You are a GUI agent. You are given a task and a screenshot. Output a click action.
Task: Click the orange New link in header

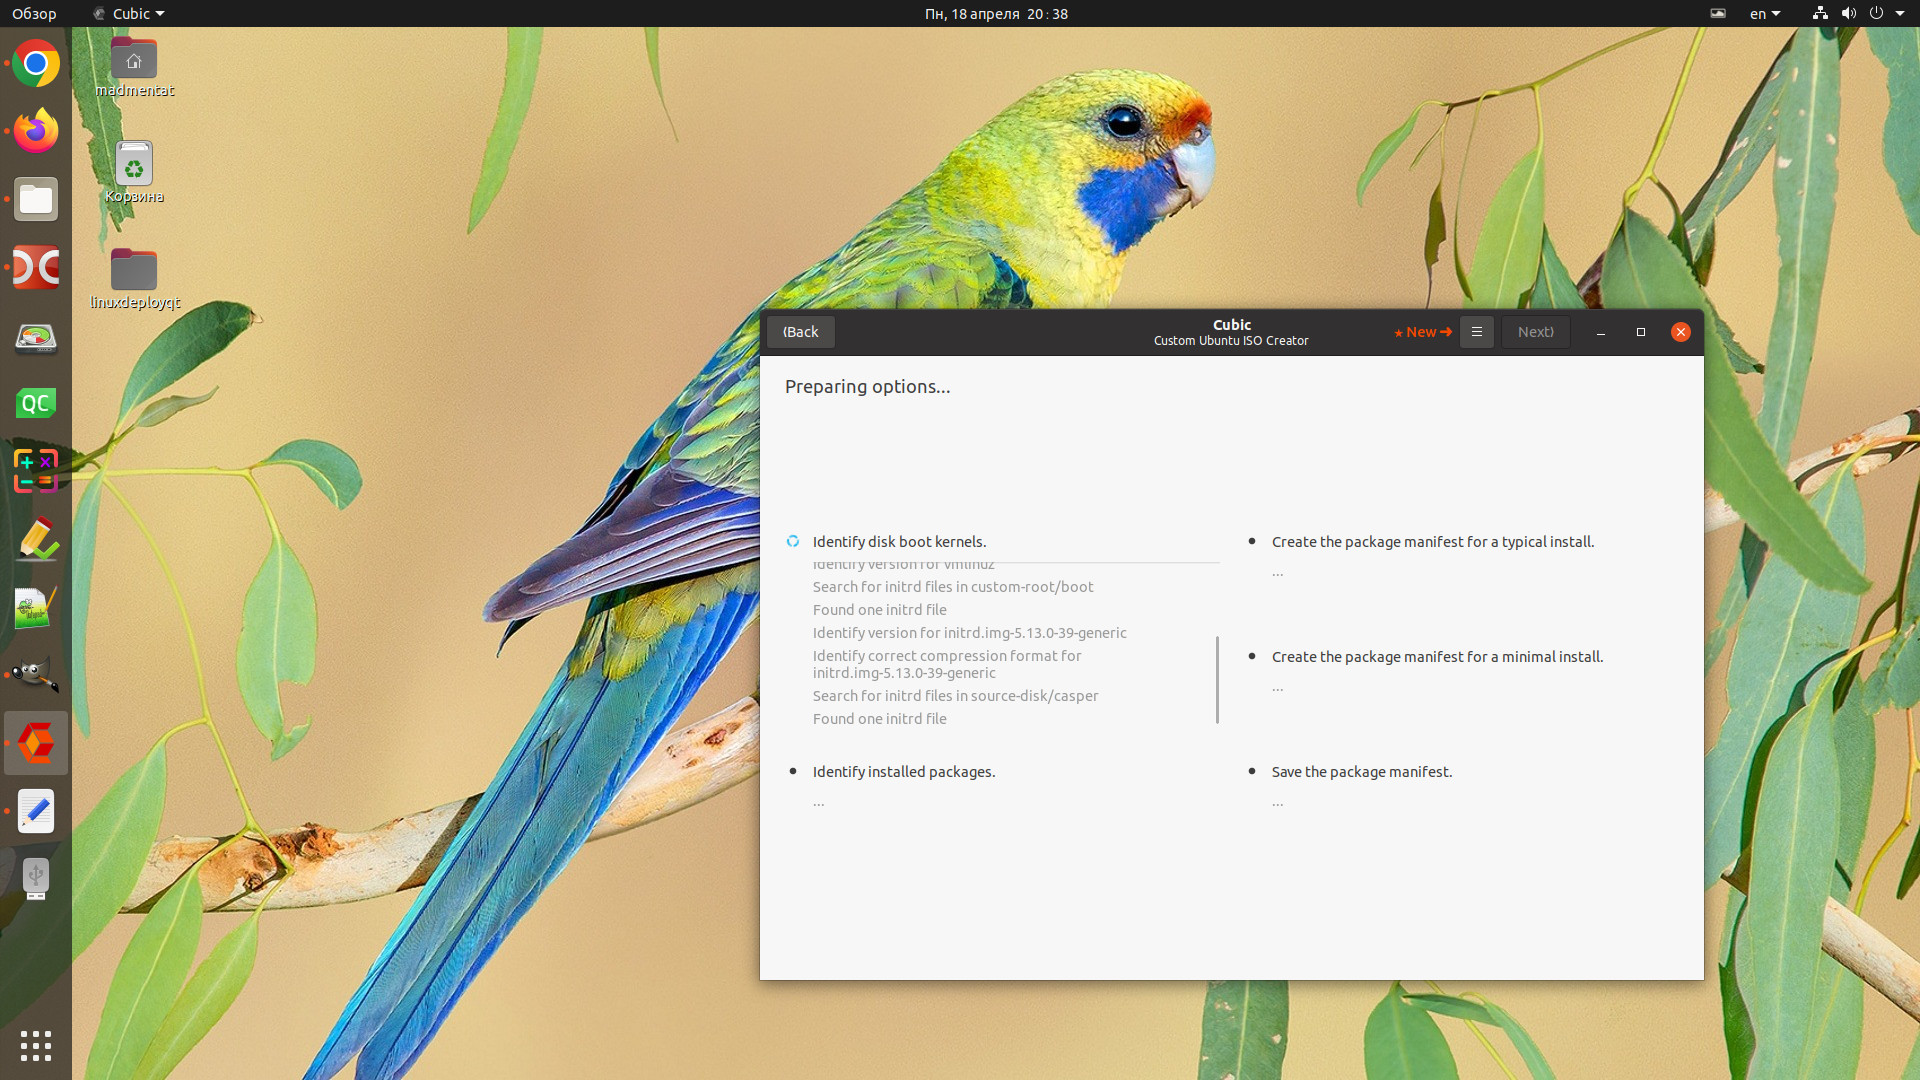(x=1422, y=332)
